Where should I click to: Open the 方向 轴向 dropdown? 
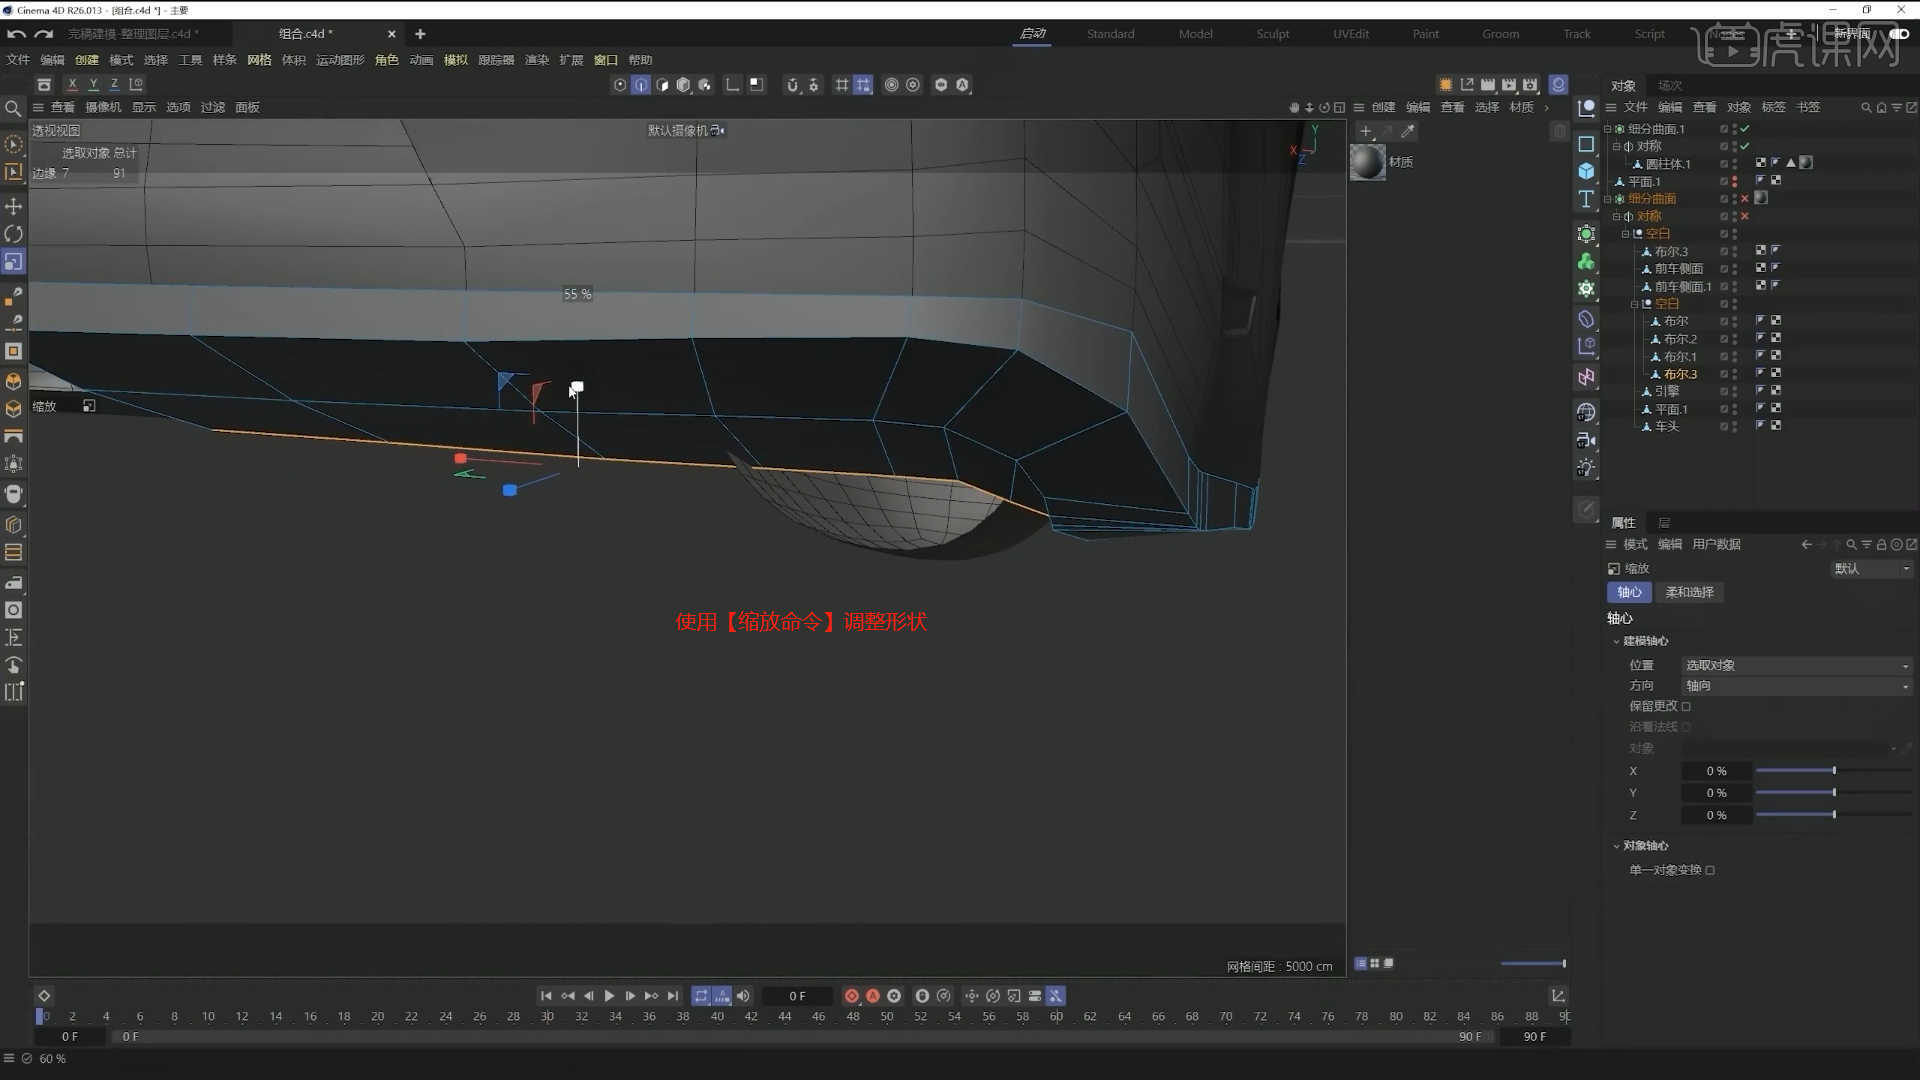click(1797, 686)
